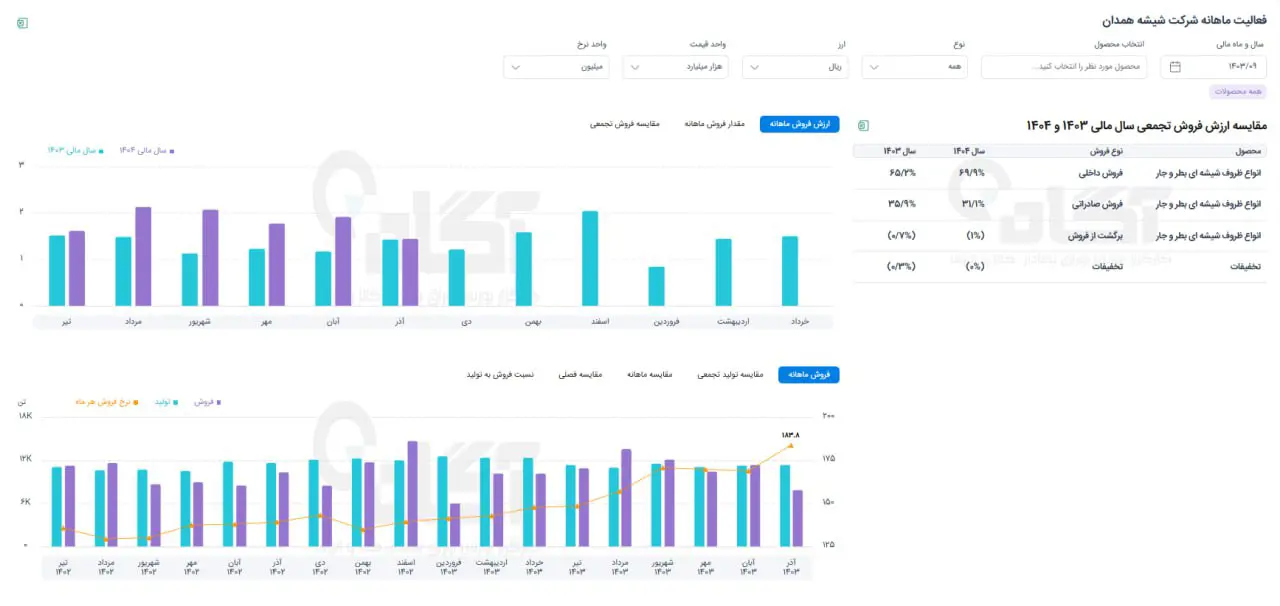The height and width of the screenshot is (606, 1280).
Task: Switch to the مقدار فروش ماهانه tab
Action: pos(715,124)
